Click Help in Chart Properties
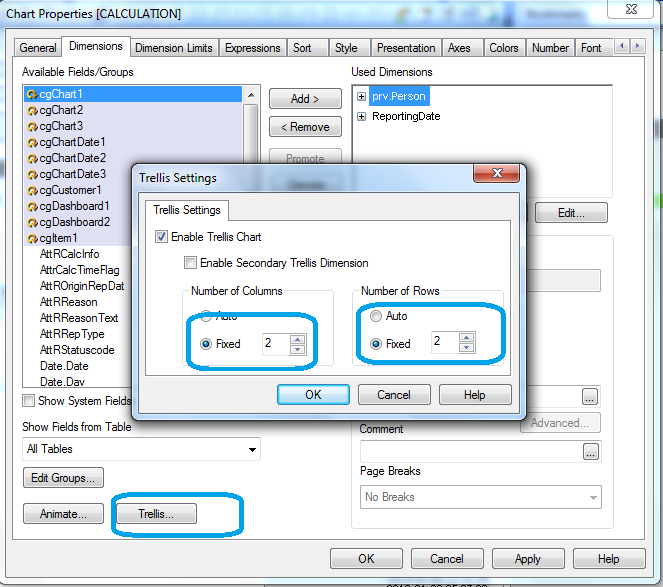Viewport: 663px width, 587px height. click(609, 559)
